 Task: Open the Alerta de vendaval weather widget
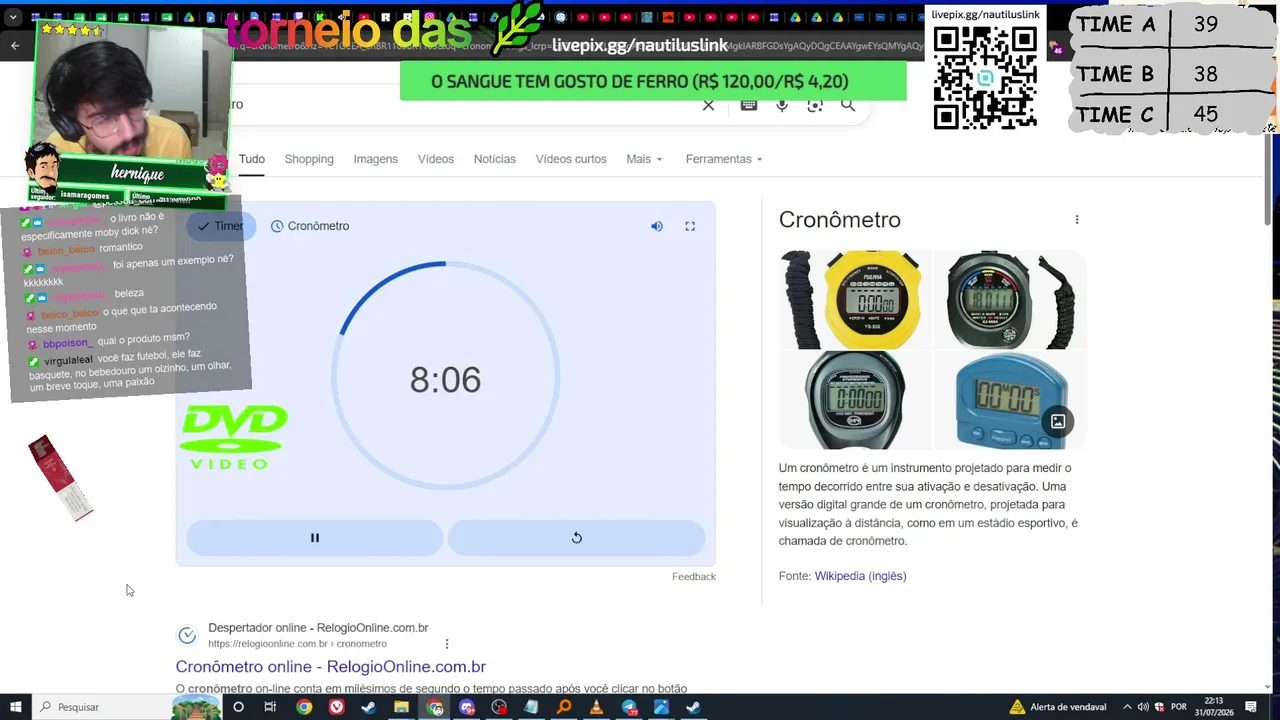tap(1060, 707)
